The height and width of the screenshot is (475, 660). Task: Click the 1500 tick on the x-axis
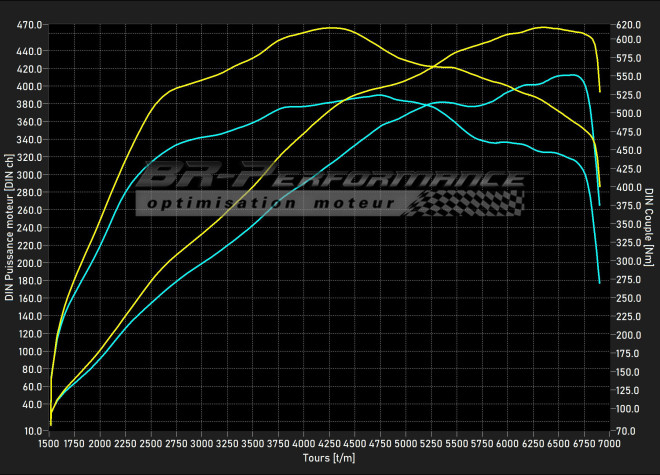coord(49,442)
